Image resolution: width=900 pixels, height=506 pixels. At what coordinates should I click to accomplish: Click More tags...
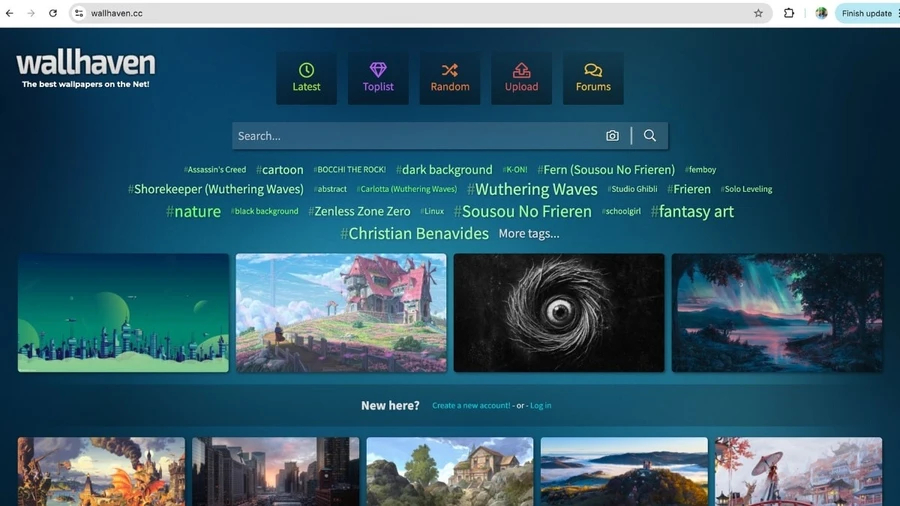(x=529, y=234)
